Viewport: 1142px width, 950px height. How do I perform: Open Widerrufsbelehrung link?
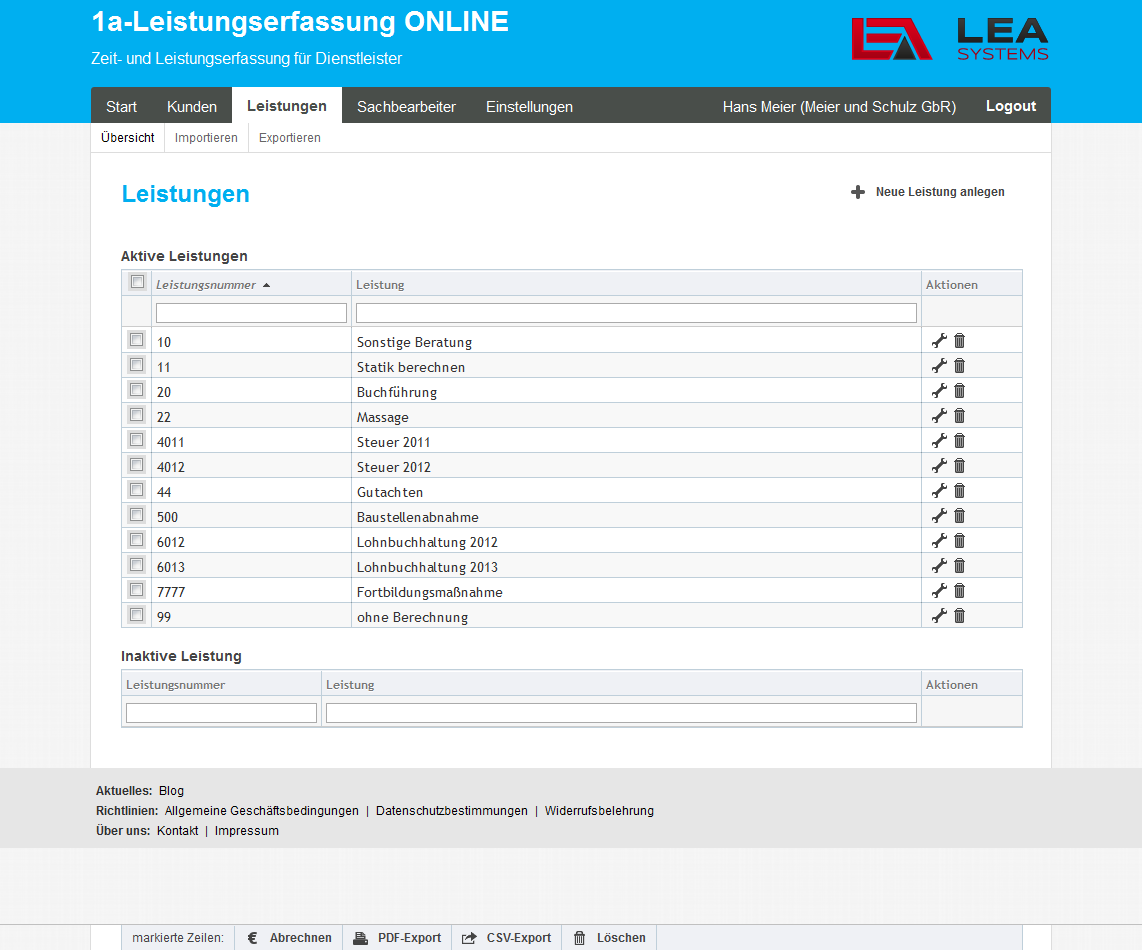pyautogui.click(x=599, y=811)
